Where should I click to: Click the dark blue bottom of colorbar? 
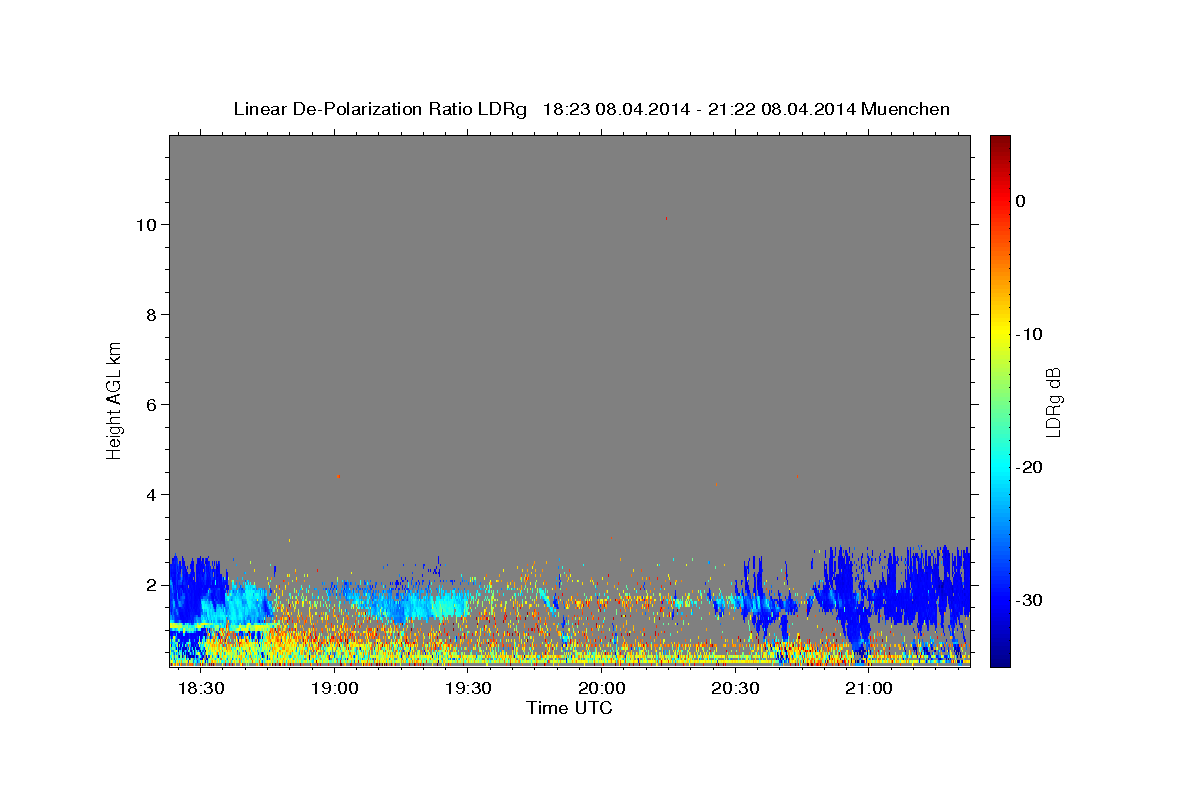pyautogui.click(x=1000, y=658)
